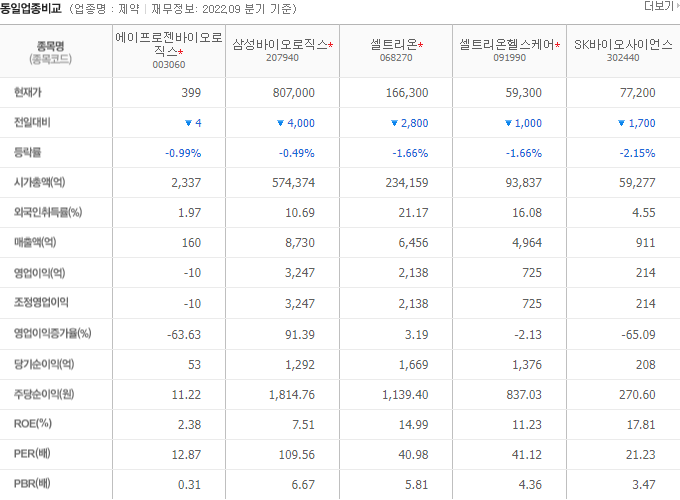Click red asterisk next to 셀트리온헬스케어
The height and width of the screenshot is (500, 680).
click(557, 45)
